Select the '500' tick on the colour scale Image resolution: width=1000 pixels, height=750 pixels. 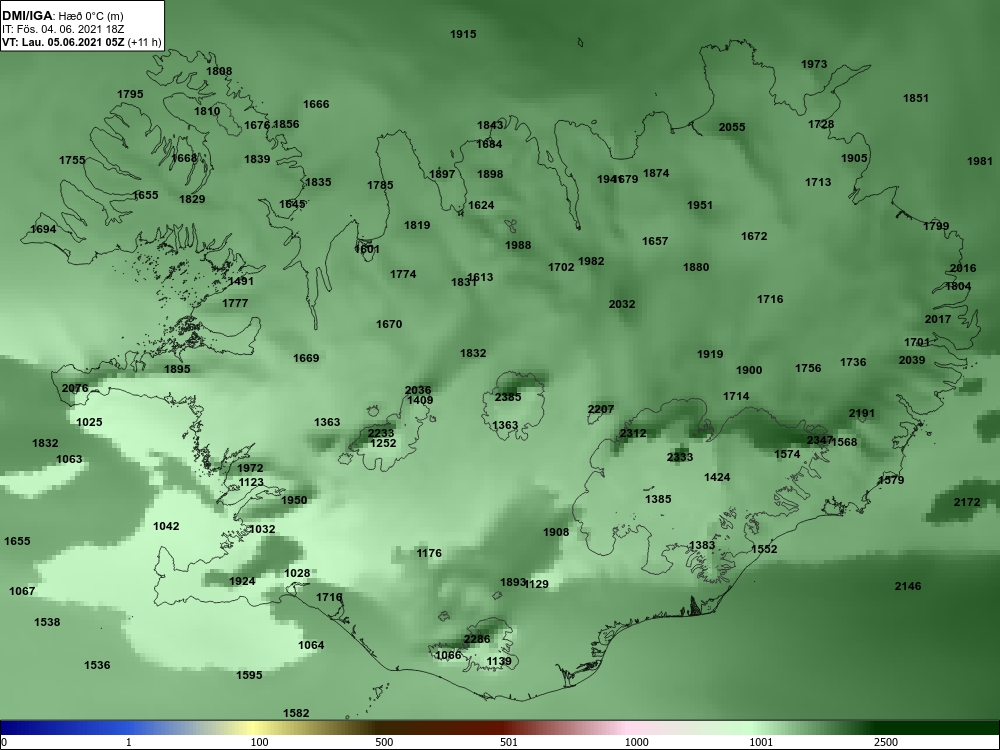385,742
